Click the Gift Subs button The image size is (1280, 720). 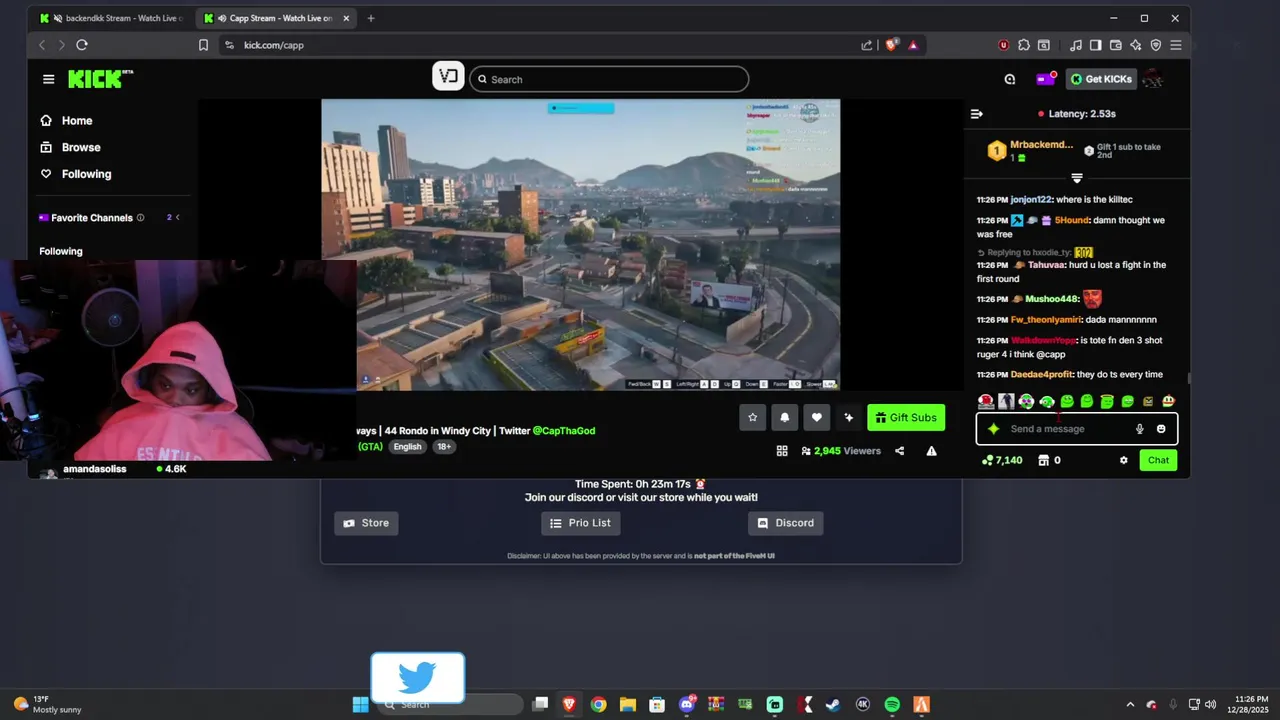click(906, 417)
